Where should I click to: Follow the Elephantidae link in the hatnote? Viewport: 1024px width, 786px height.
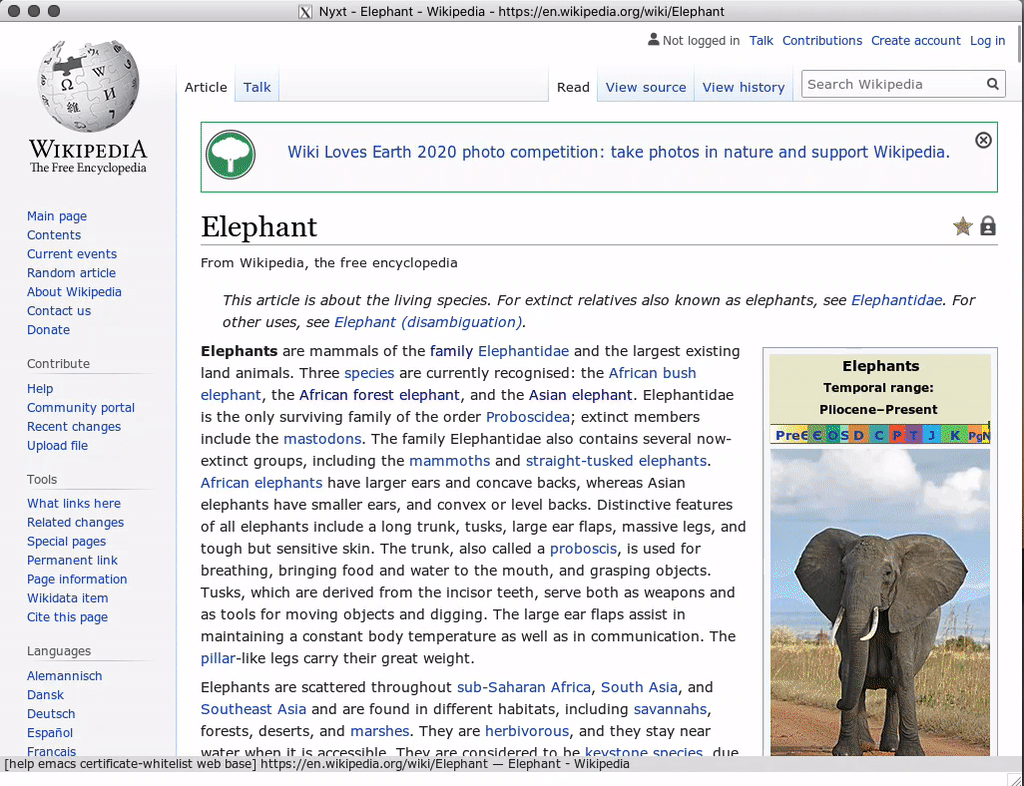(896, 300)
